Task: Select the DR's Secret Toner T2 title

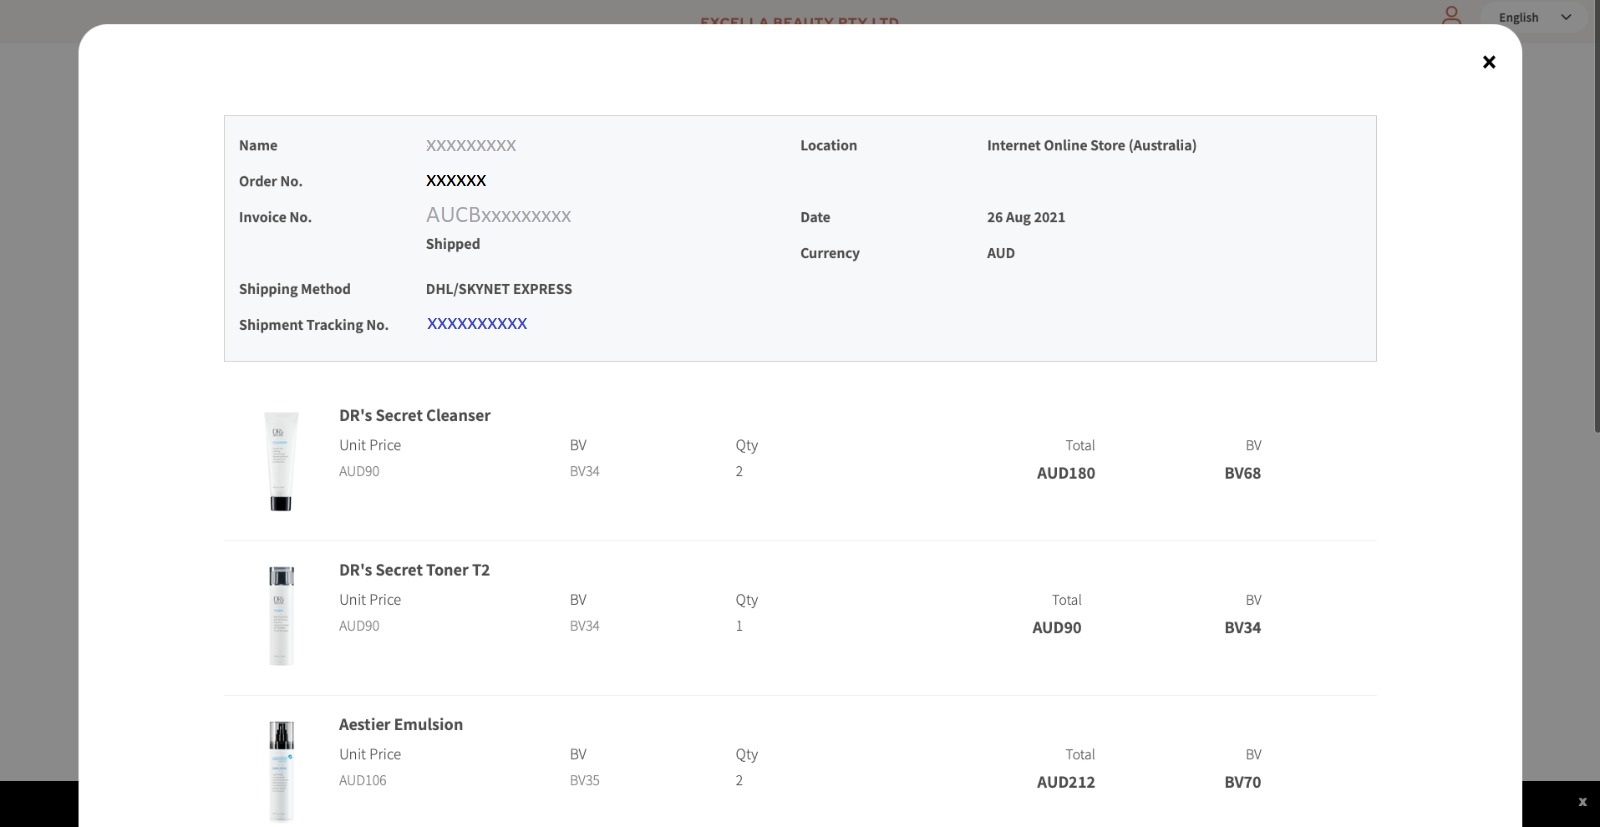Action: point(414,570)
